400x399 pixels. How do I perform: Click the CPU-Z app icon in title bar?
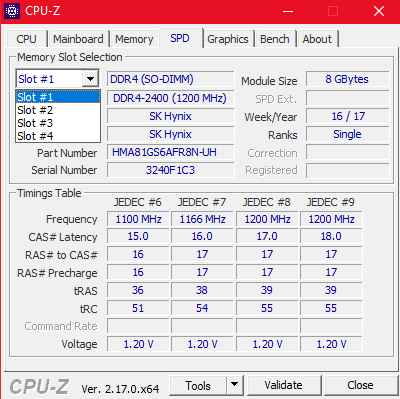[12, 11]
